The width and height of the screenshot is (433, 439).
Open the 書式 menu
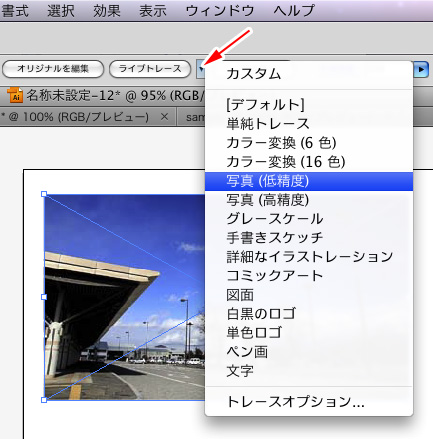[15, 11]
